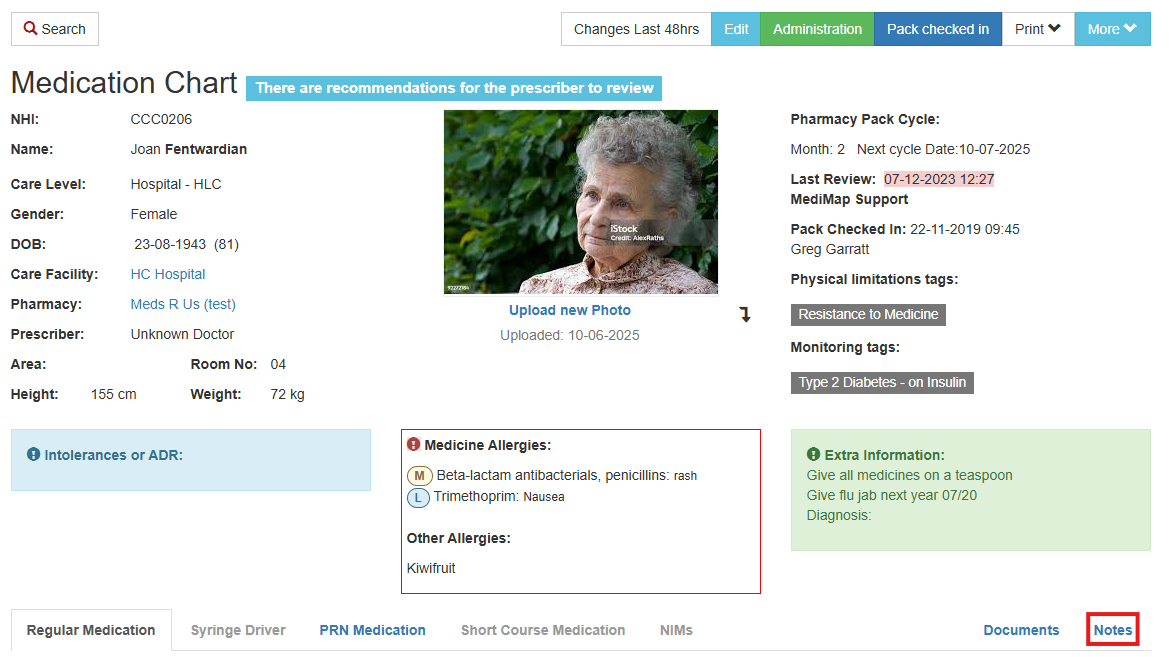1169x657 pixels.
Task: Open Changes Last 48hrs
Action: point(636,29)
